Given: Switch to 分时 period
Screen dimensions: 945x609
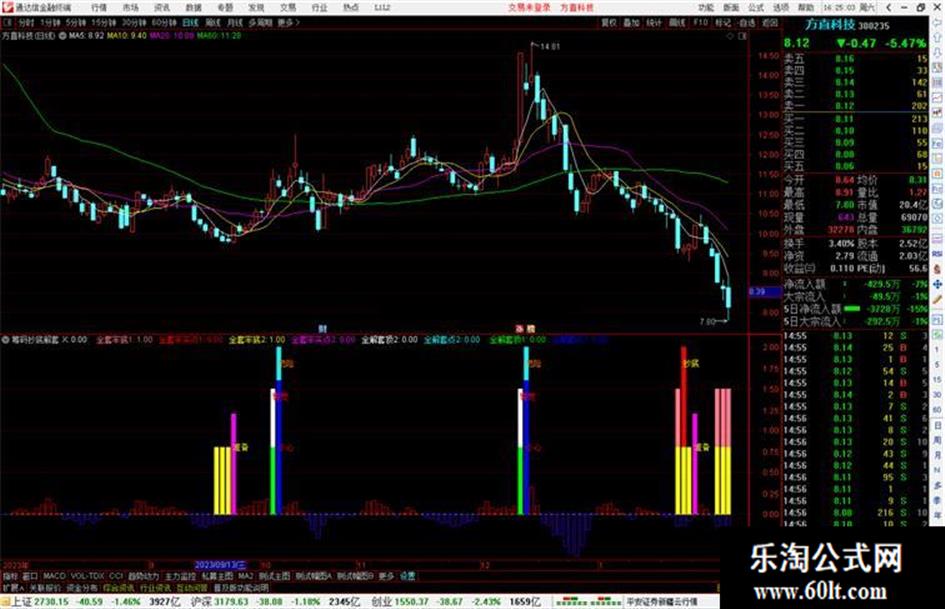Looking at the screenshot, I should tap(26, 22).
